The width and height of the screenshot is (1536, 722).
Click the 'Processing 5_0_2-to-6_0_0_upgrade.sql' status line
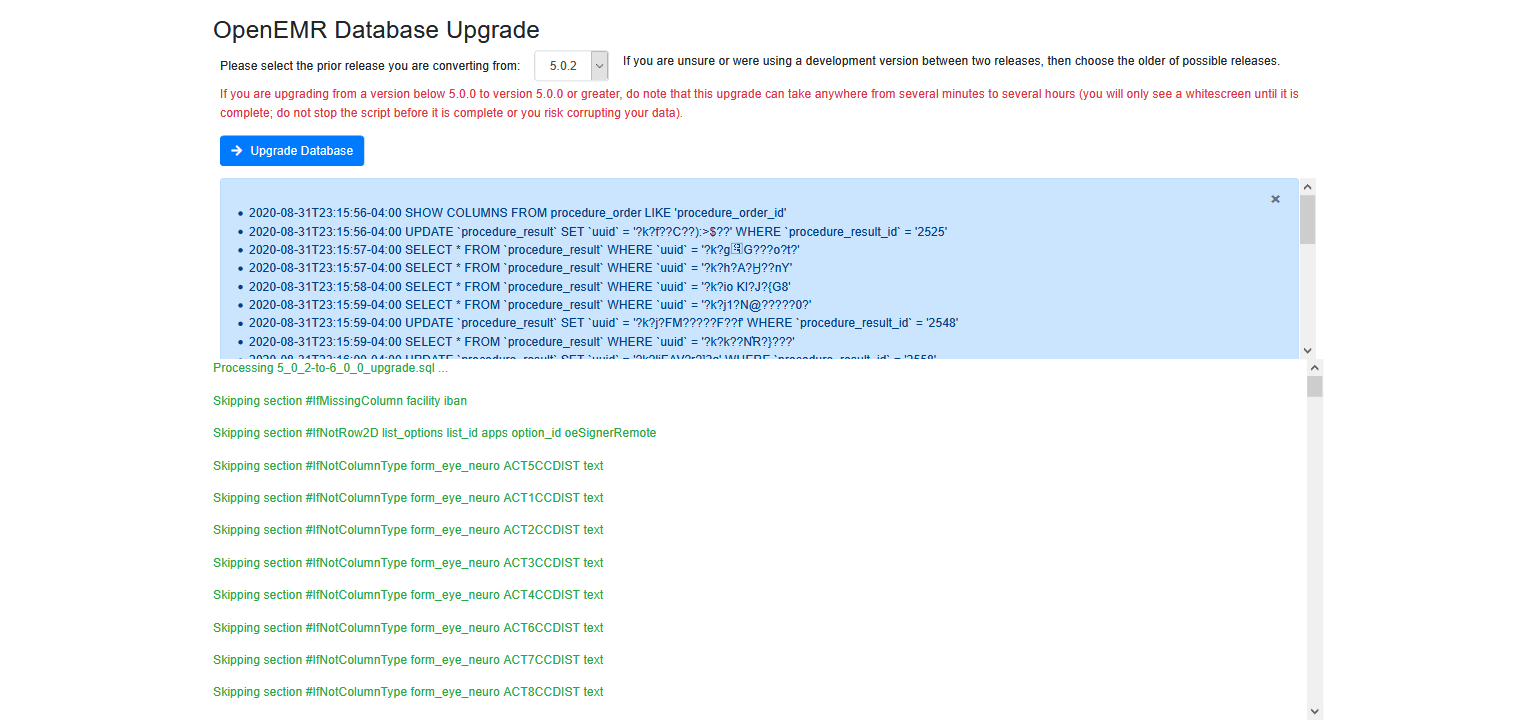330,367
